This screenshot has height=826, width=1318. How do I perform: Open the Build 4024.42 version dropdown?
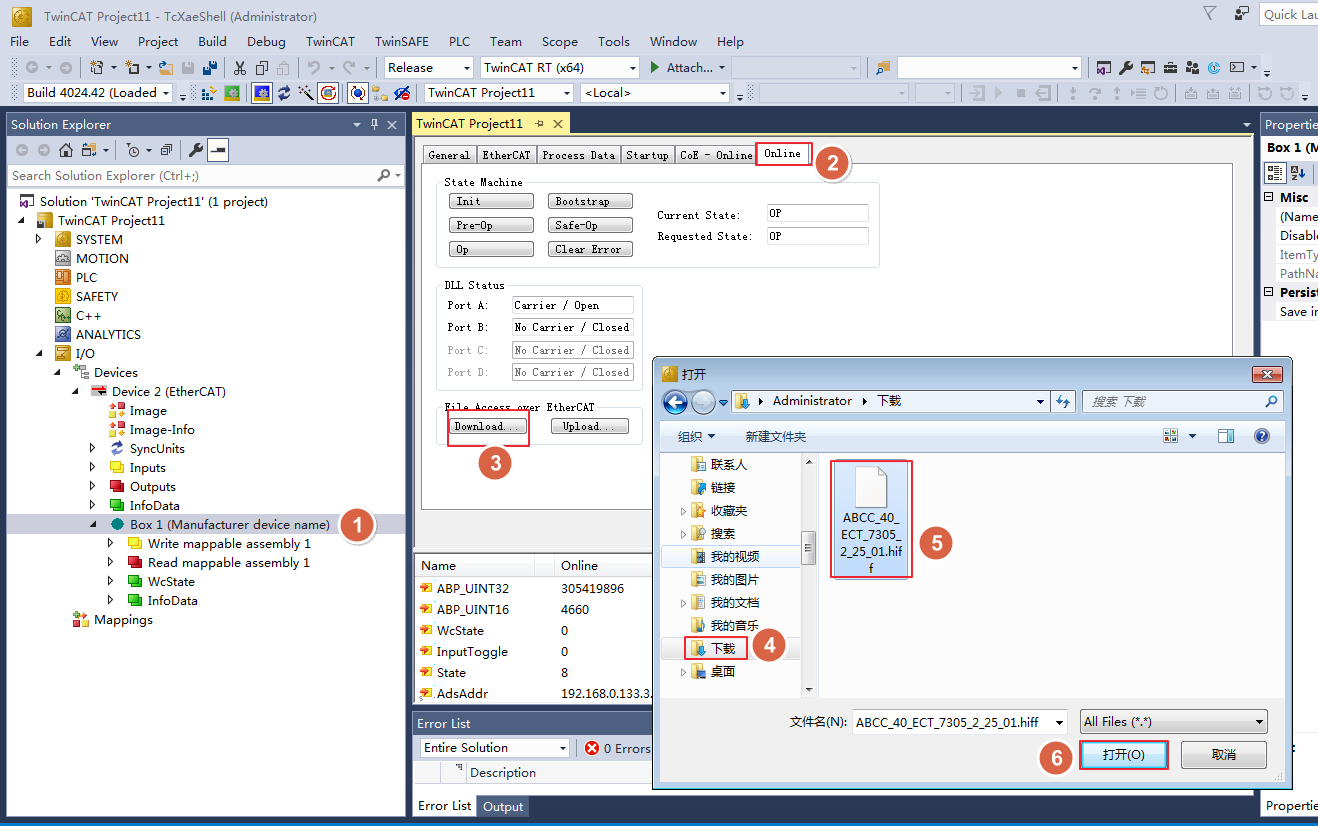point(97,93)
